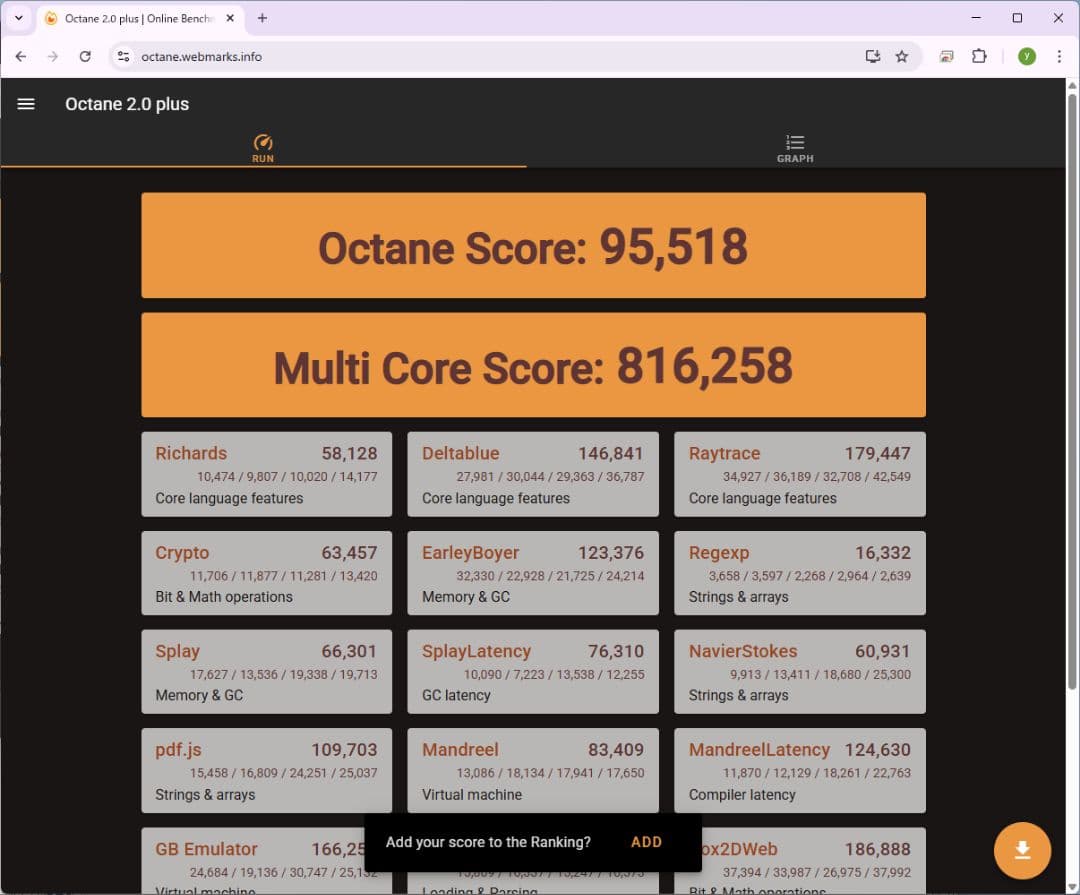Bookmark the page using the star icon
This screenshot has width=1080, height=895.
tap(901, 57)
